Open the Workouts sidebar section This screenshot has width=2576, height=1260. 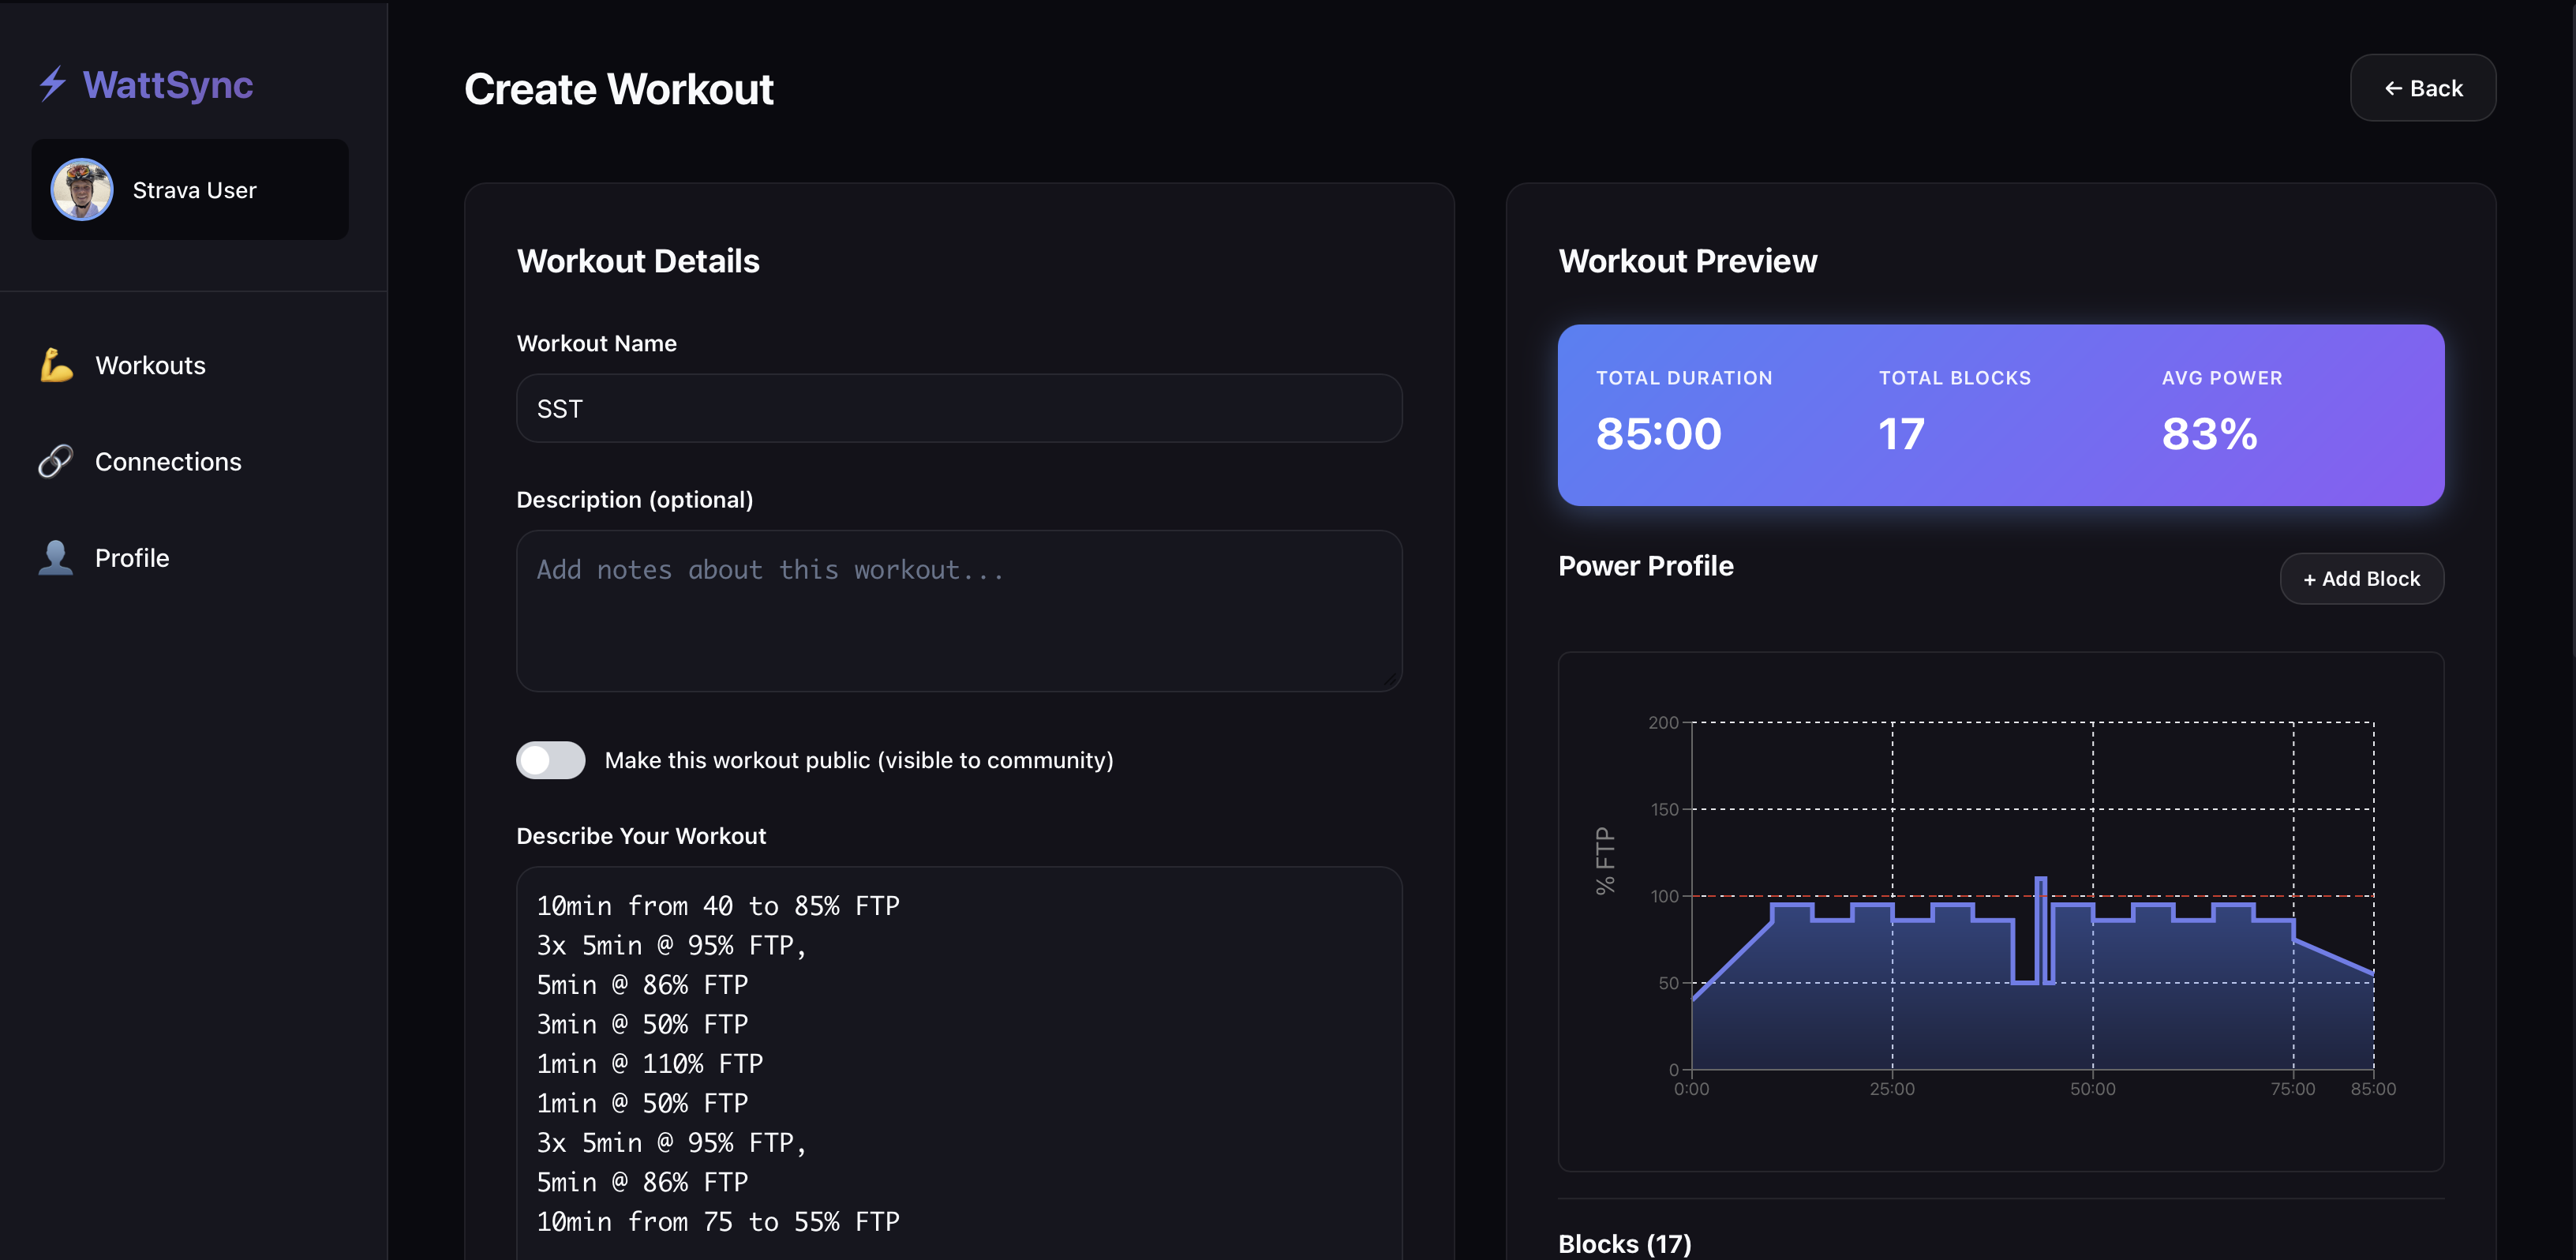[x=150, y=365]
